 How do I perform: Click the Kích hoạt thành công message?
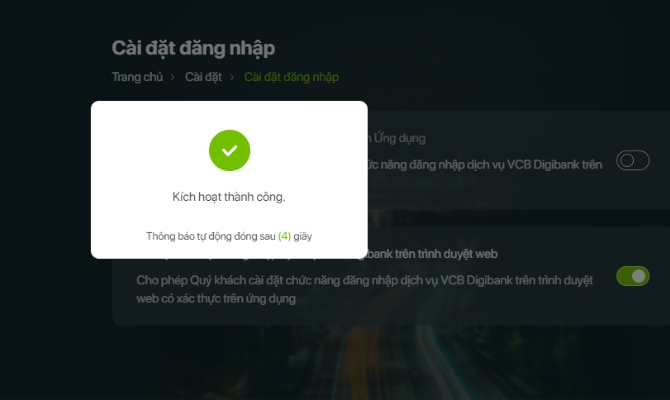(229, 197)
